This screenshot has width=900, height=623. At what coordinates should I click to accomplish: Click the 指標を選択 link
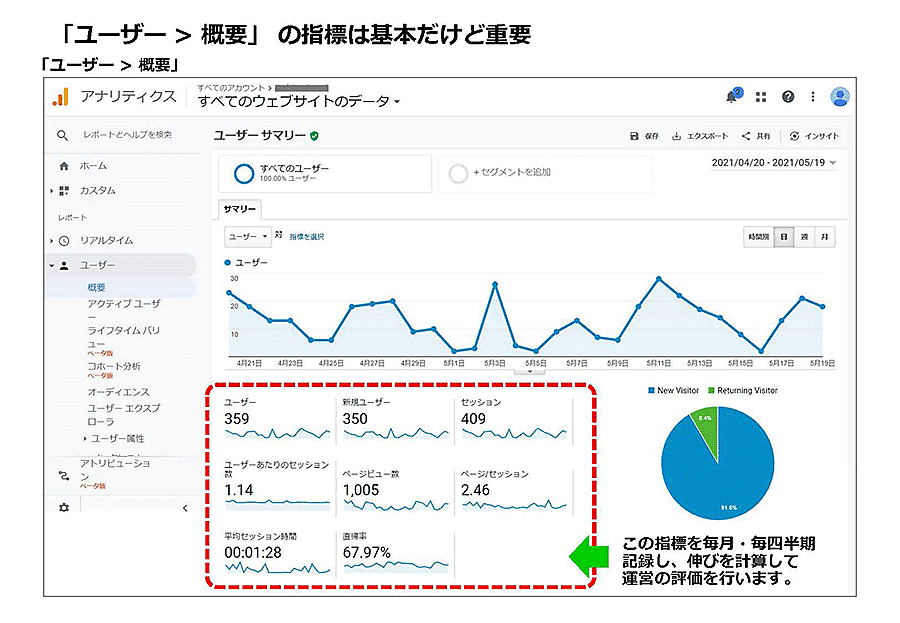(x=306, y=237)
